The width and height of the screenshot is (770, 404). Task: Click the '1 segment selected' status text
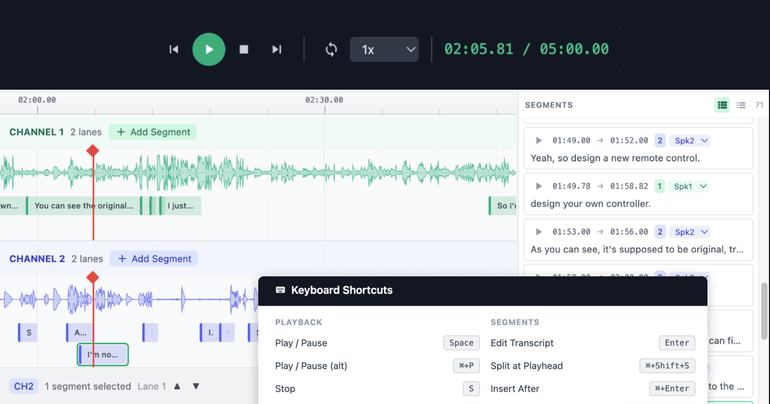87,386
